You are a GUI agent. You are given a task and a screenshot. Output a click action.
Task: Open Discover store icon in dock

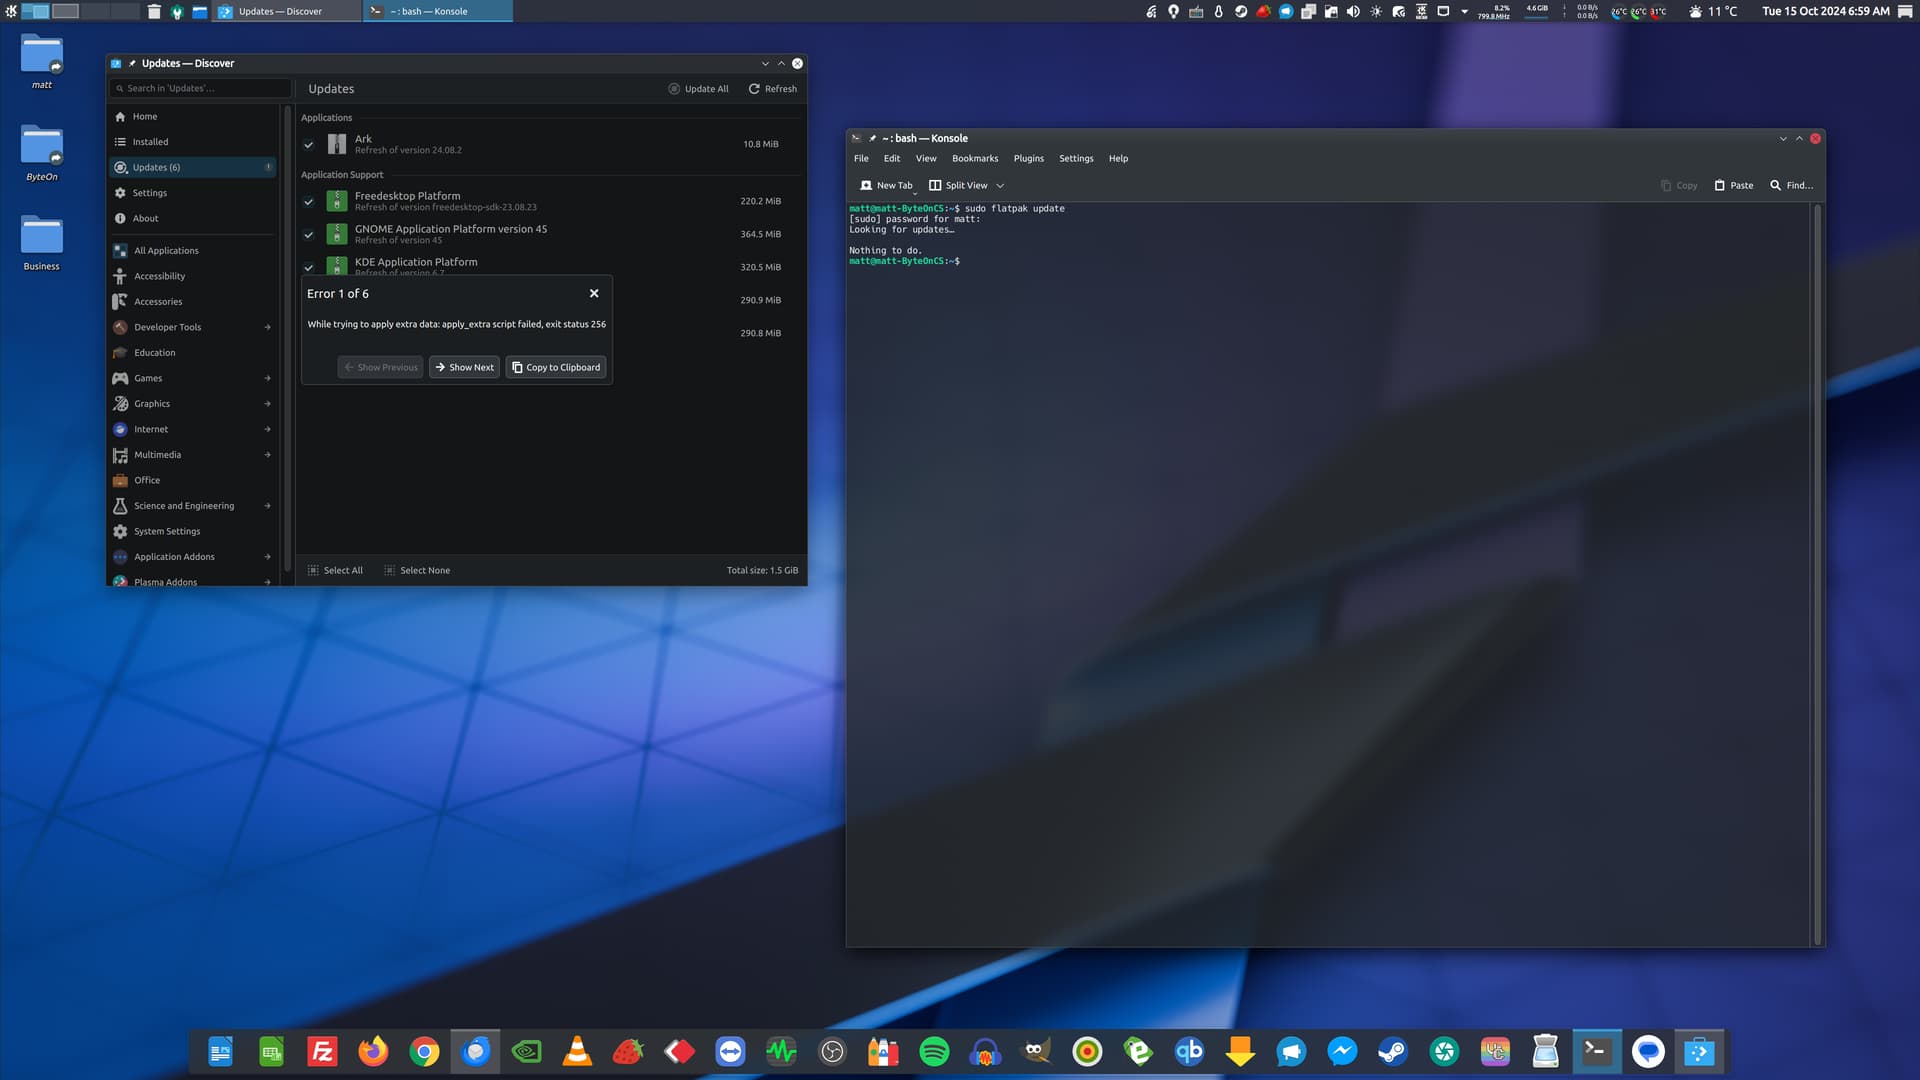point(1699,1052)
